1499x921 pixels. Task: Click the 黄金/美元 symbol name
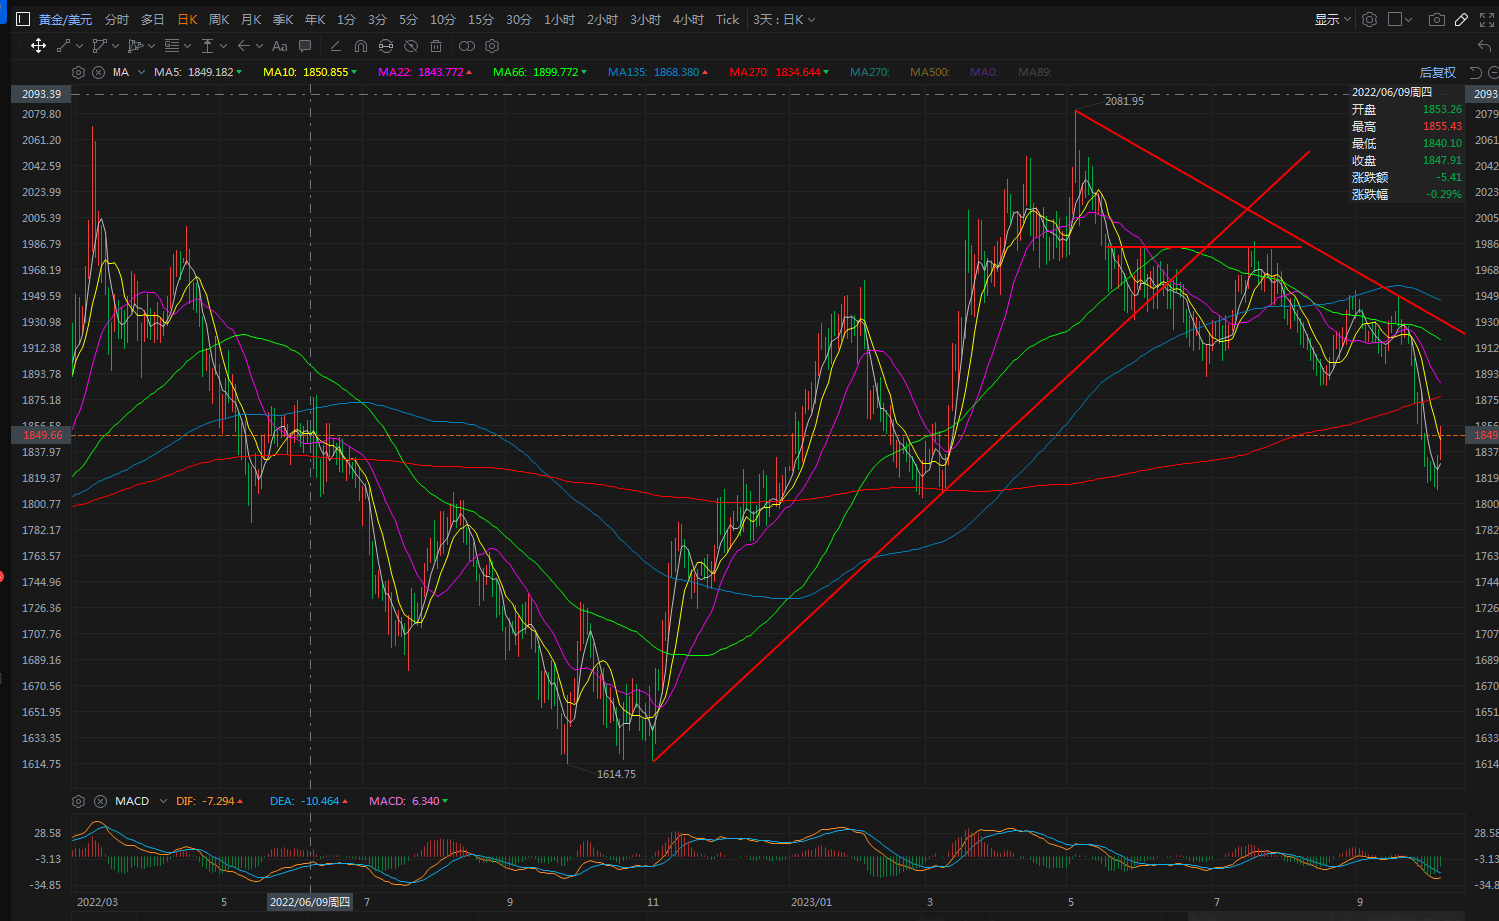tap(65, 19)
